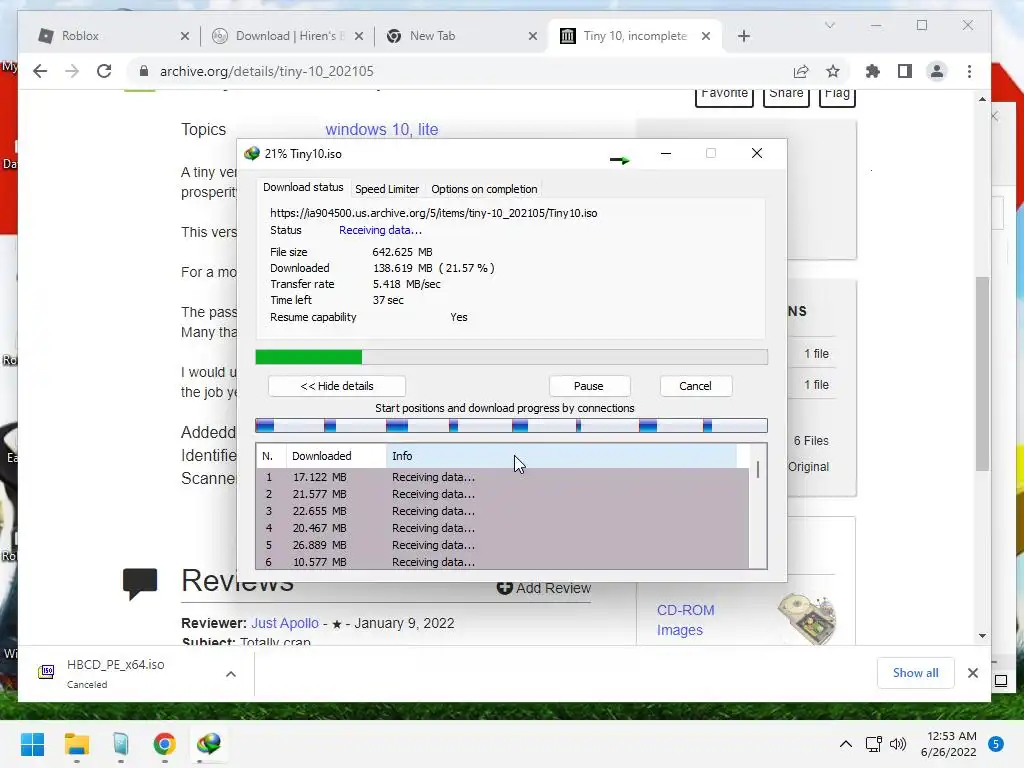Click Just Apollo reviewer link
The height and width of the screenshot is (768, 1024).
[285, 623]
